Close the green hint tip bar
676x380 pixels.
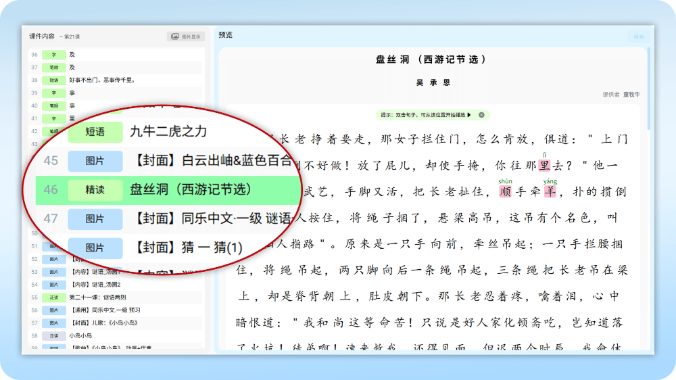[482, 115]
